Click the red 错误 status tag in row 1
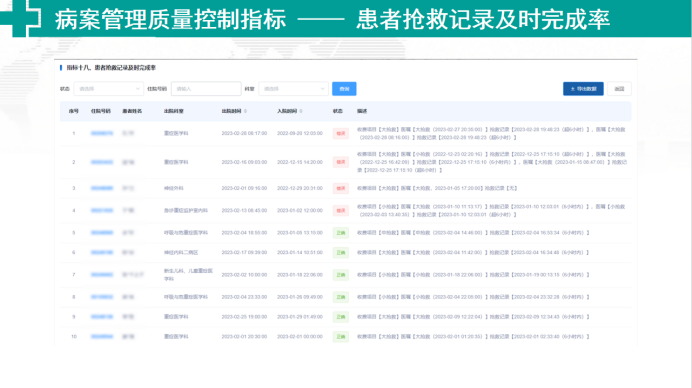Viewport: 692px width, 388px height. coord(341,133)
